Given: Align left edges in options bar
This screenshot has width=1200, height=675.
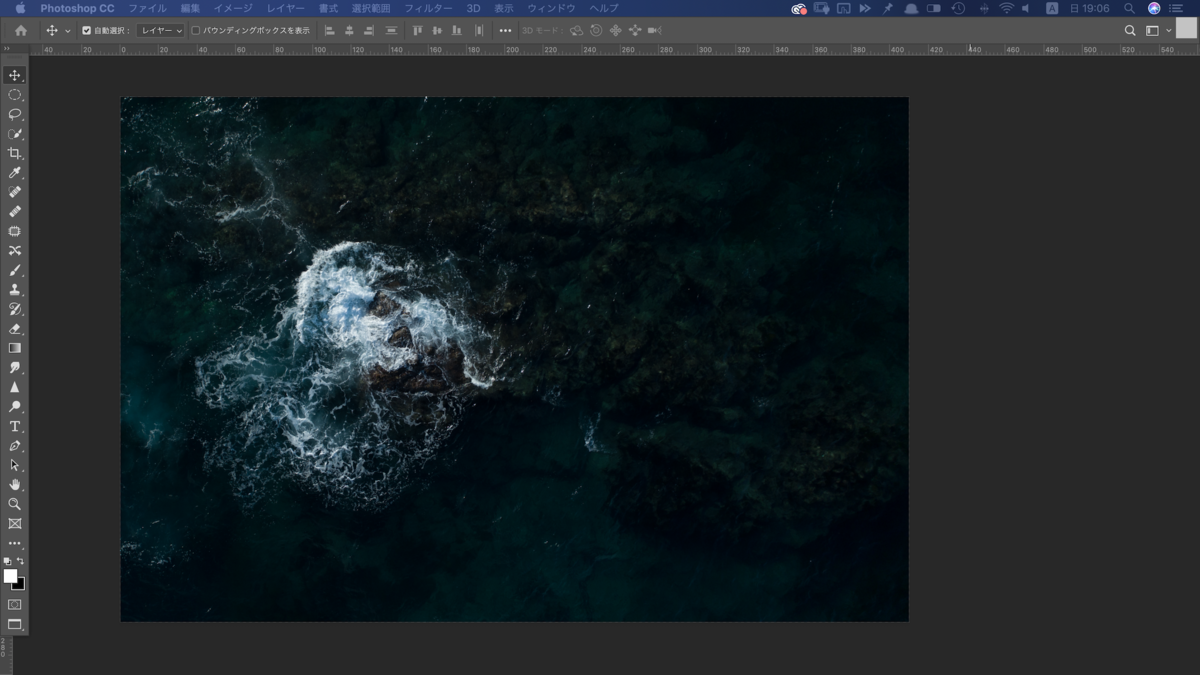Looking at the screenshot, I should click(330, 31).
